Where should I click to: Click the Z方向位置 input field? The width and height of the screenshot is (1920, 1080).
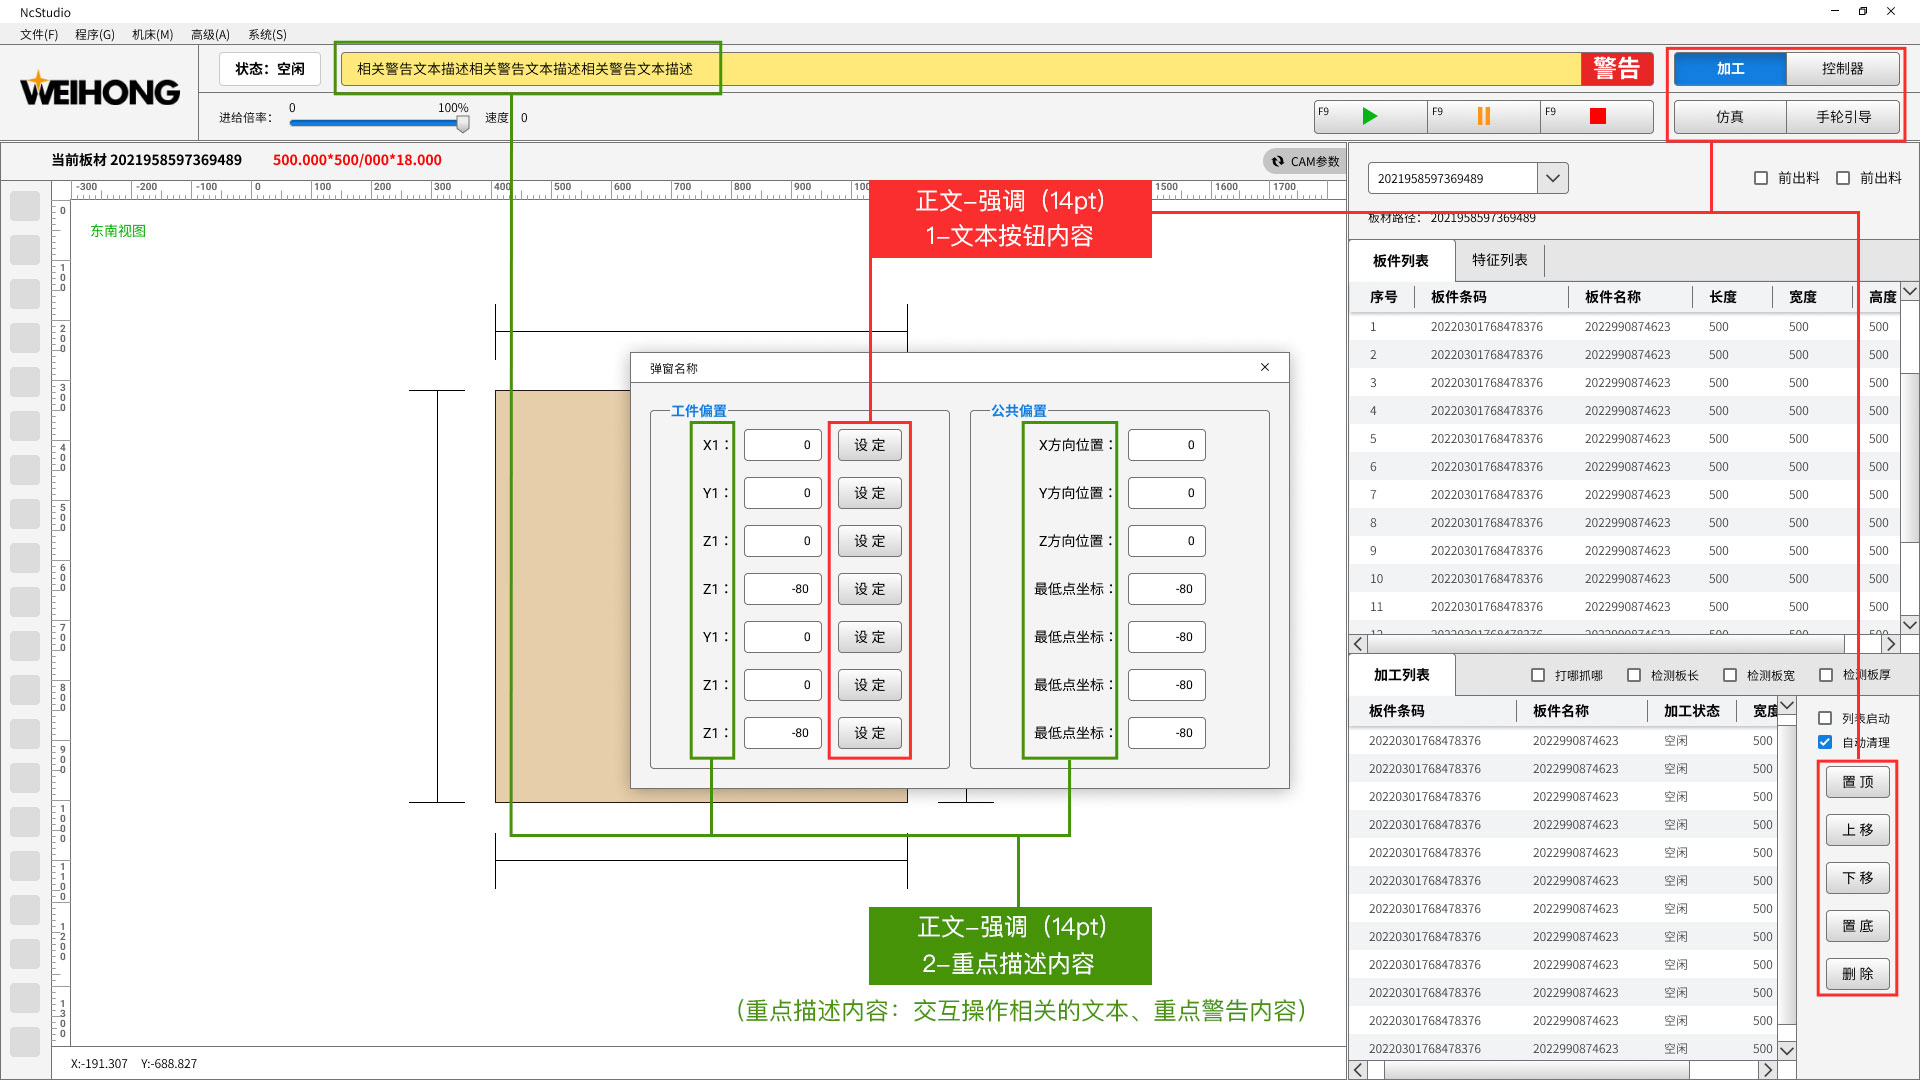coord(1166,541)
